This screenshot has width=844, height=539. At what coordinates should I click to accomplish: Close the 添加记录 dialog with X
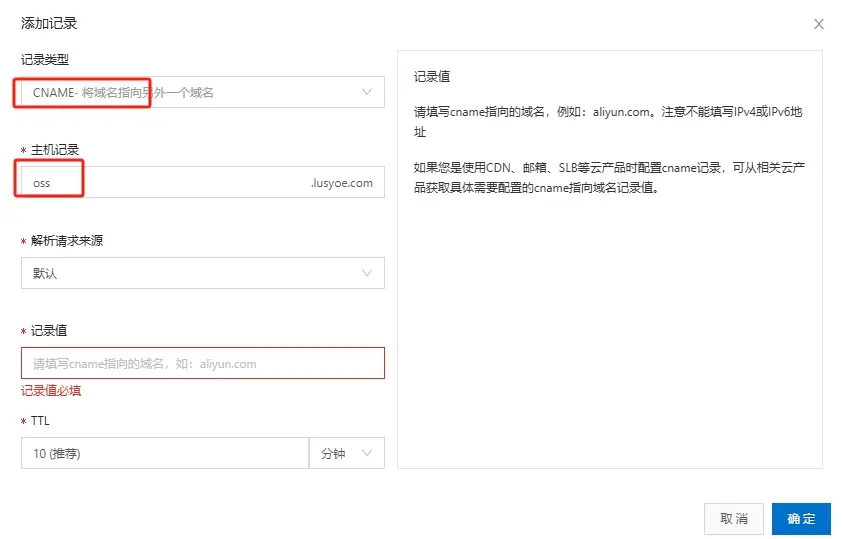[x=818, y=24]
